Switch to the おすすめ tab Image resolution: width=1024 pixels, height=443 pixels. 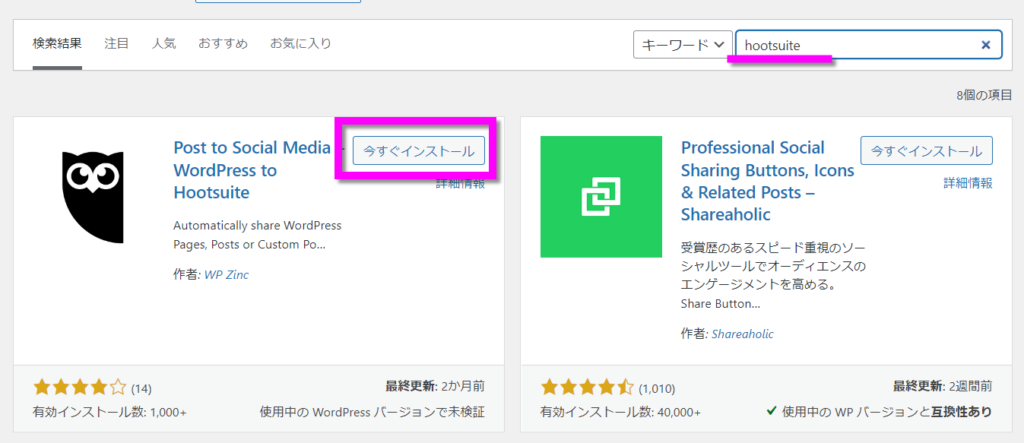pos(223,44)
